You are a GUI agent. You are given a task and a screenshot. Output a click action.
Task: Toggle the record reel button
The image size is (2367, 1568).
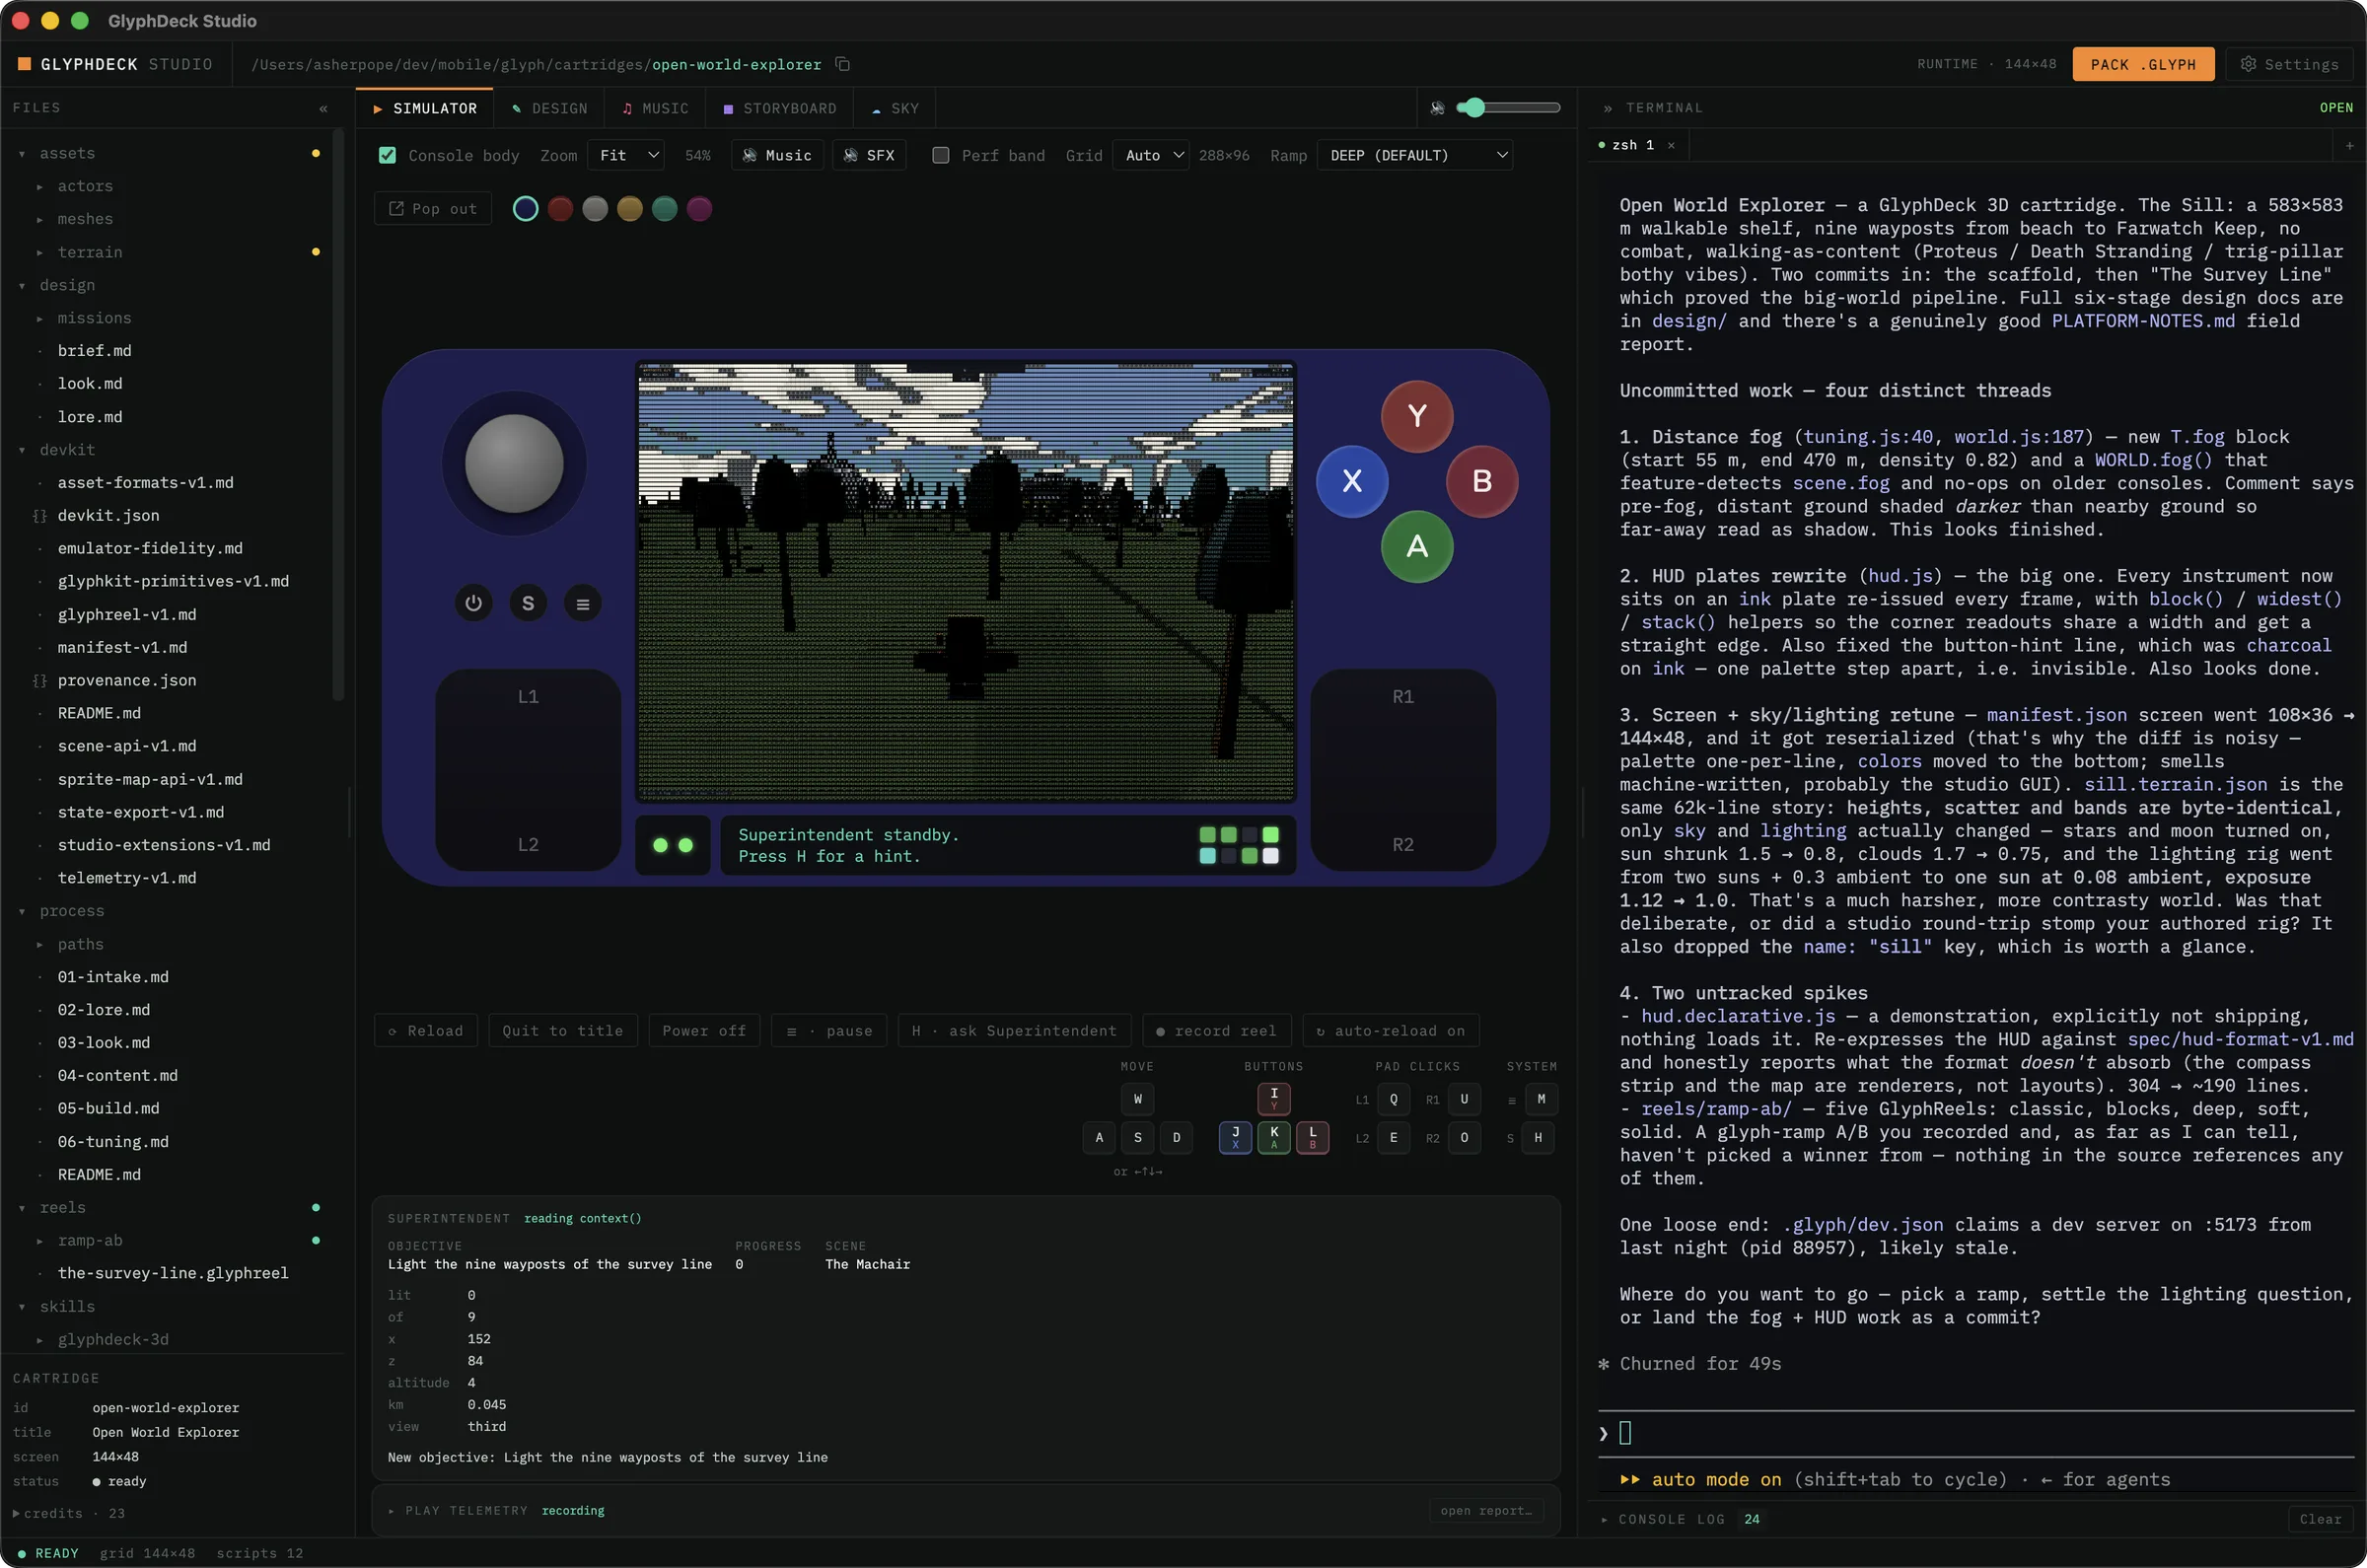(x=1216, y=1030)
